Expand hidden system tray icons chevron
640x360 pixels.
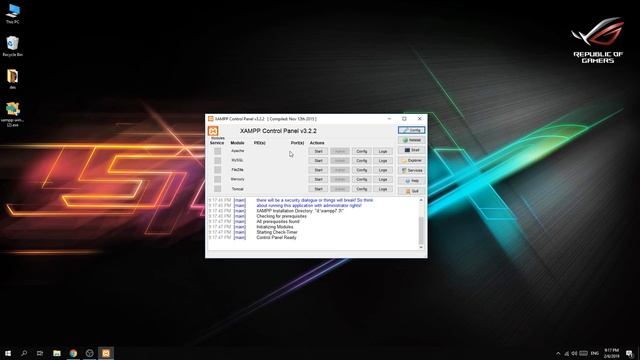[x=558, y=353]
